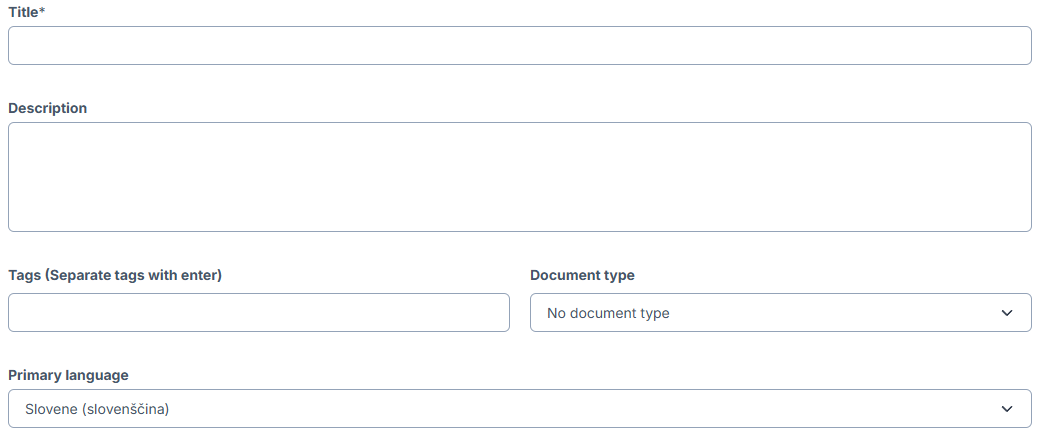Click the "Description" field label
The width and height of the screenshot is (1039, 437).
tap(47, 108)
